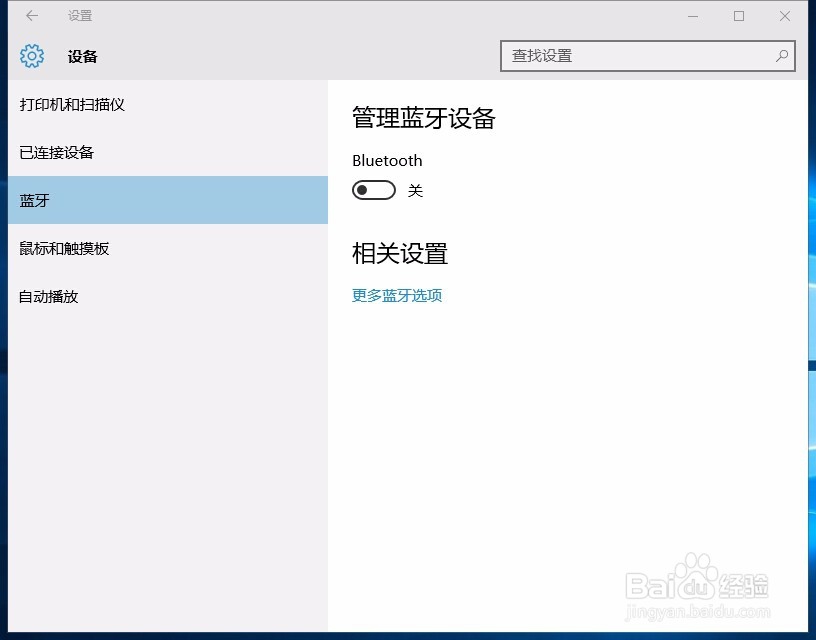816x640 pixels.
Task: Select 已连接设备 in the sidebar
Action: [x=168, y=152]
